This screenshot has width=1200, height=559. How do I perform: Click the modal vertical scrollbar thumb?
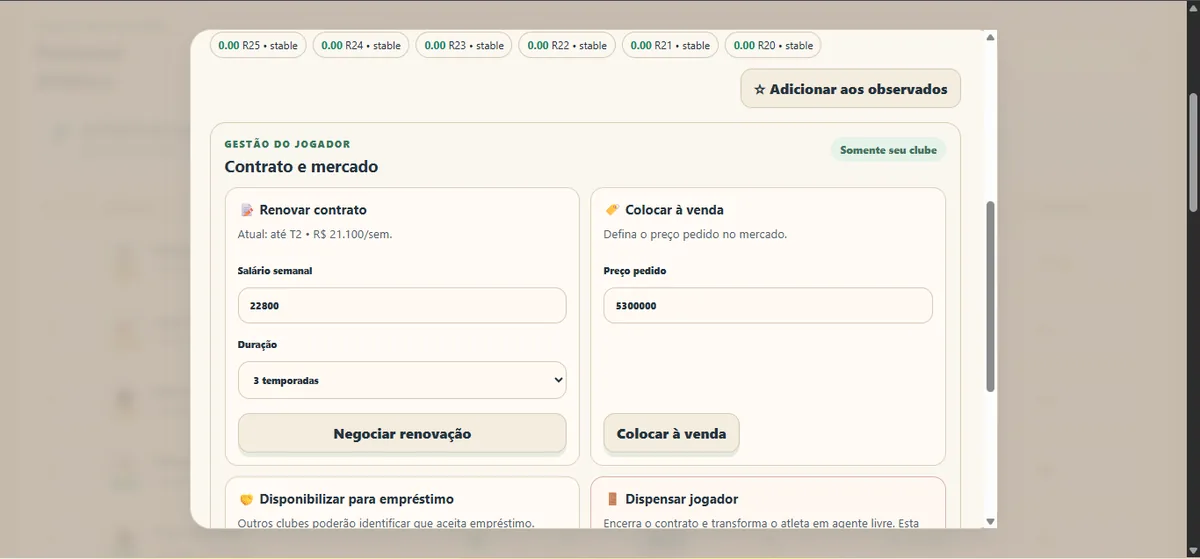coord(990,297)
